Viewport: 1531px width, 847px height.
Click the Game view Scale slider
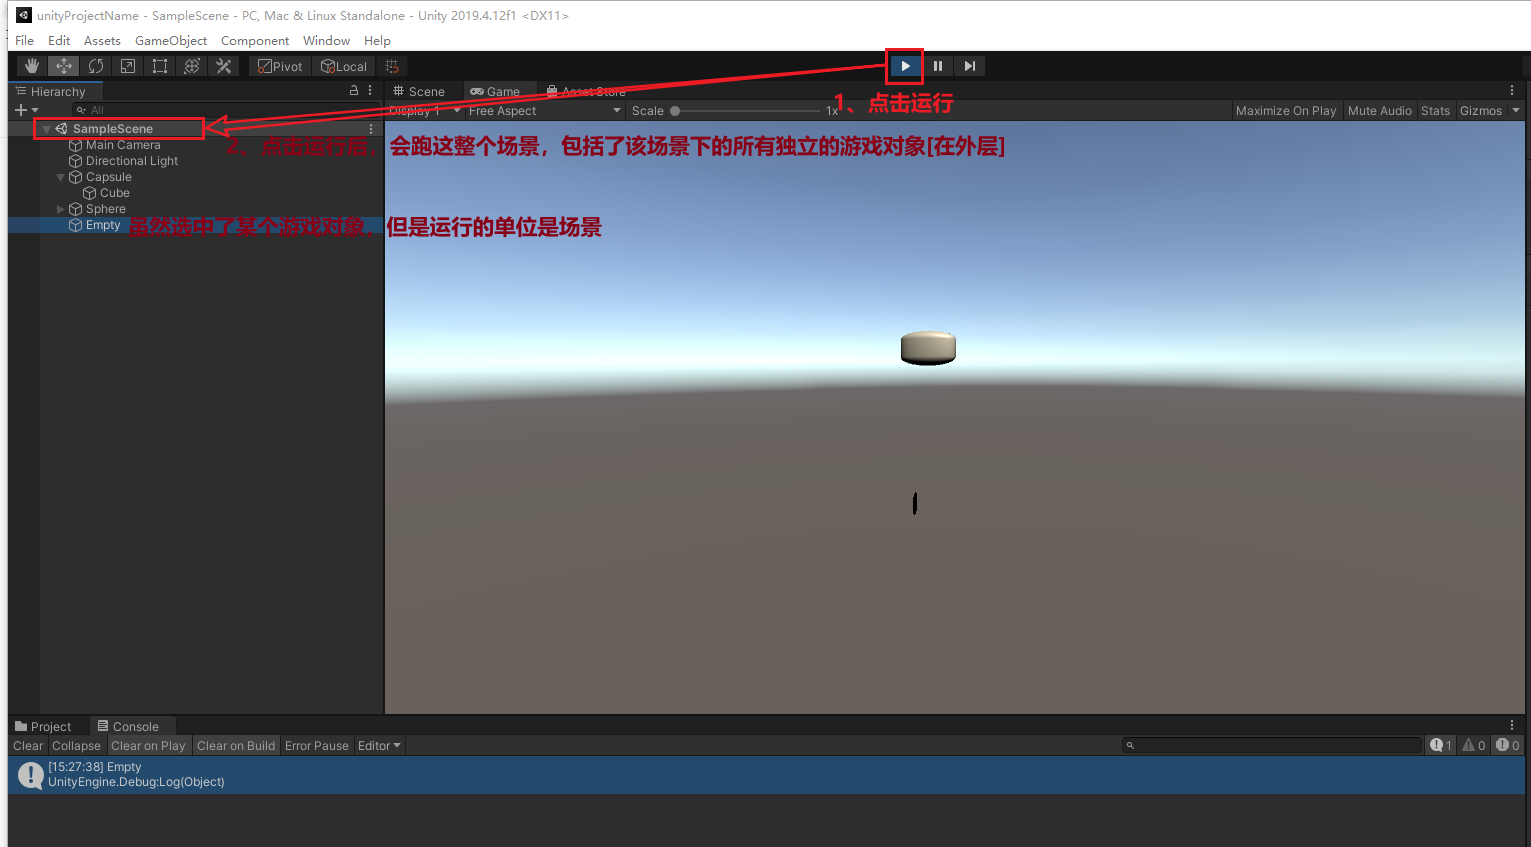pyautogui.click(x=745, y=111)
